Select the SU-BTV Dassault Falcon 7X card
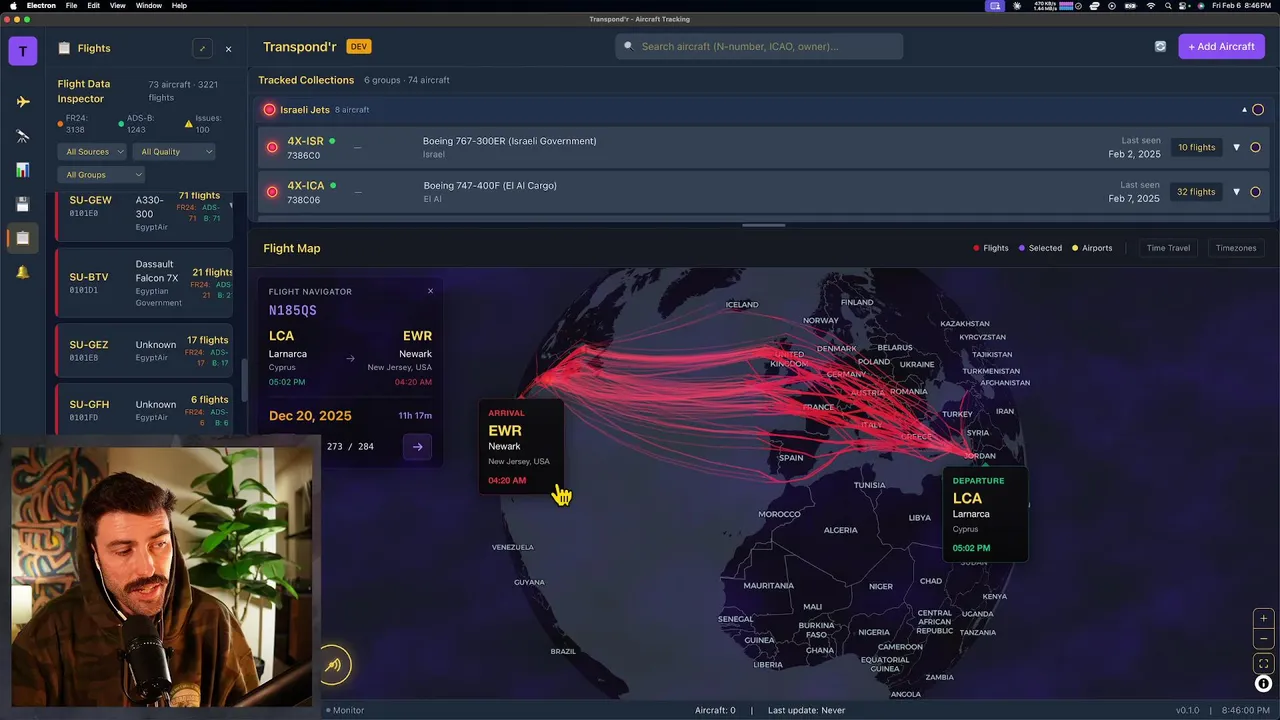1280x720 pixels. point(144,284)
